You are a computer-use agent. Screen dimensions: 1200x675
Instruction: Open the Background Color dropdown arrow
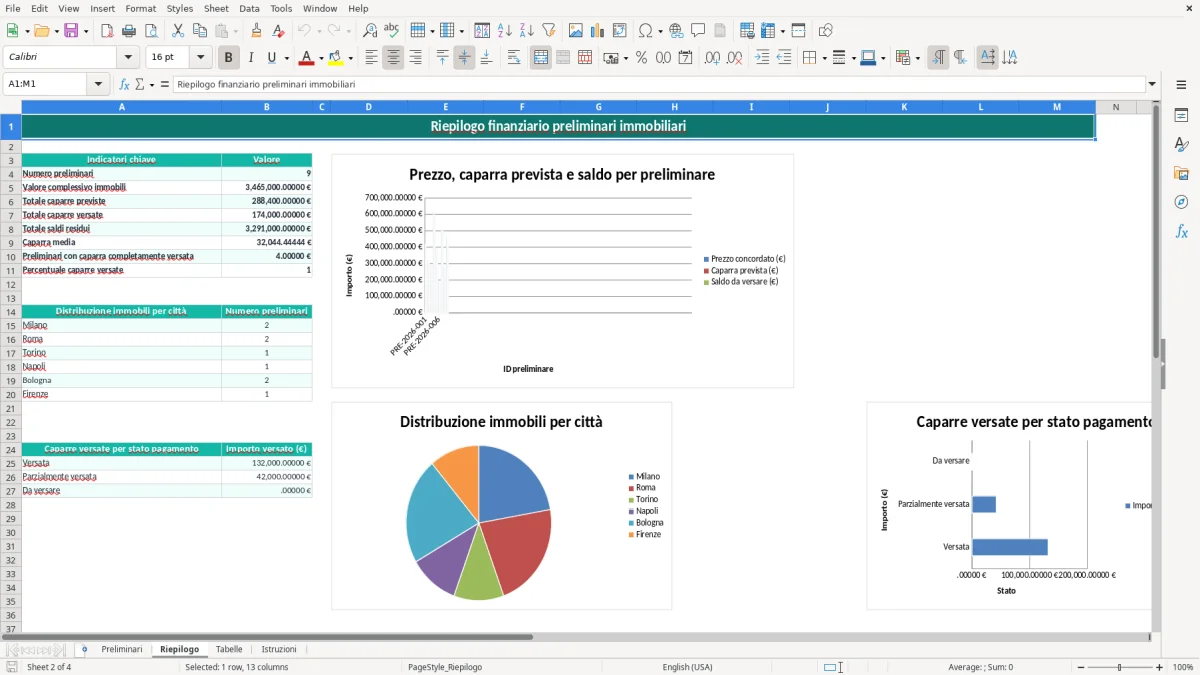[x=350, y=58]
